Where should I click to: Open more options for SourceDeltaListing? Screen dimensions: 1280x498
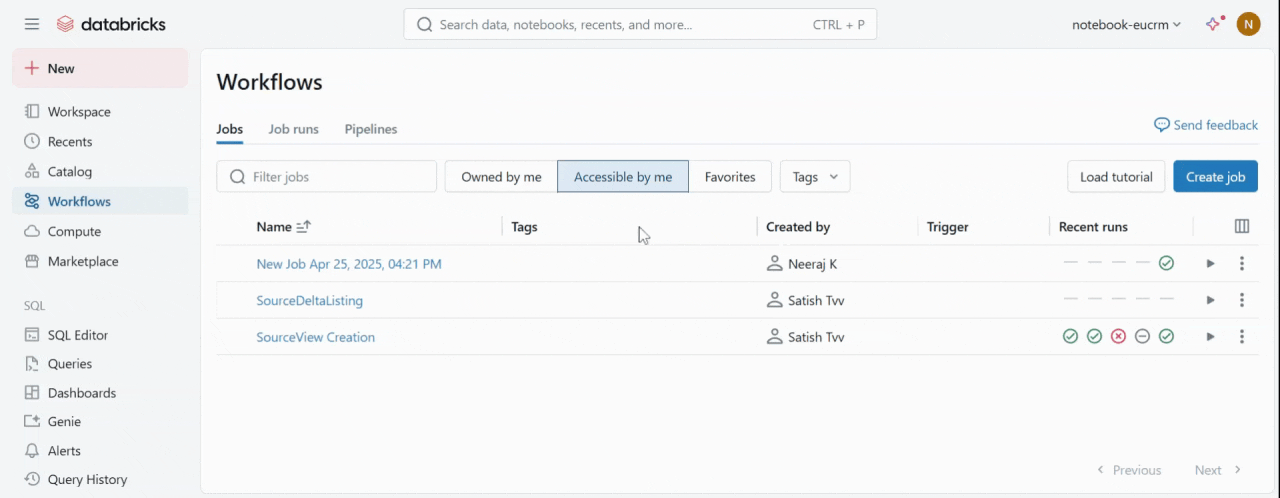tap(1242, 300)
